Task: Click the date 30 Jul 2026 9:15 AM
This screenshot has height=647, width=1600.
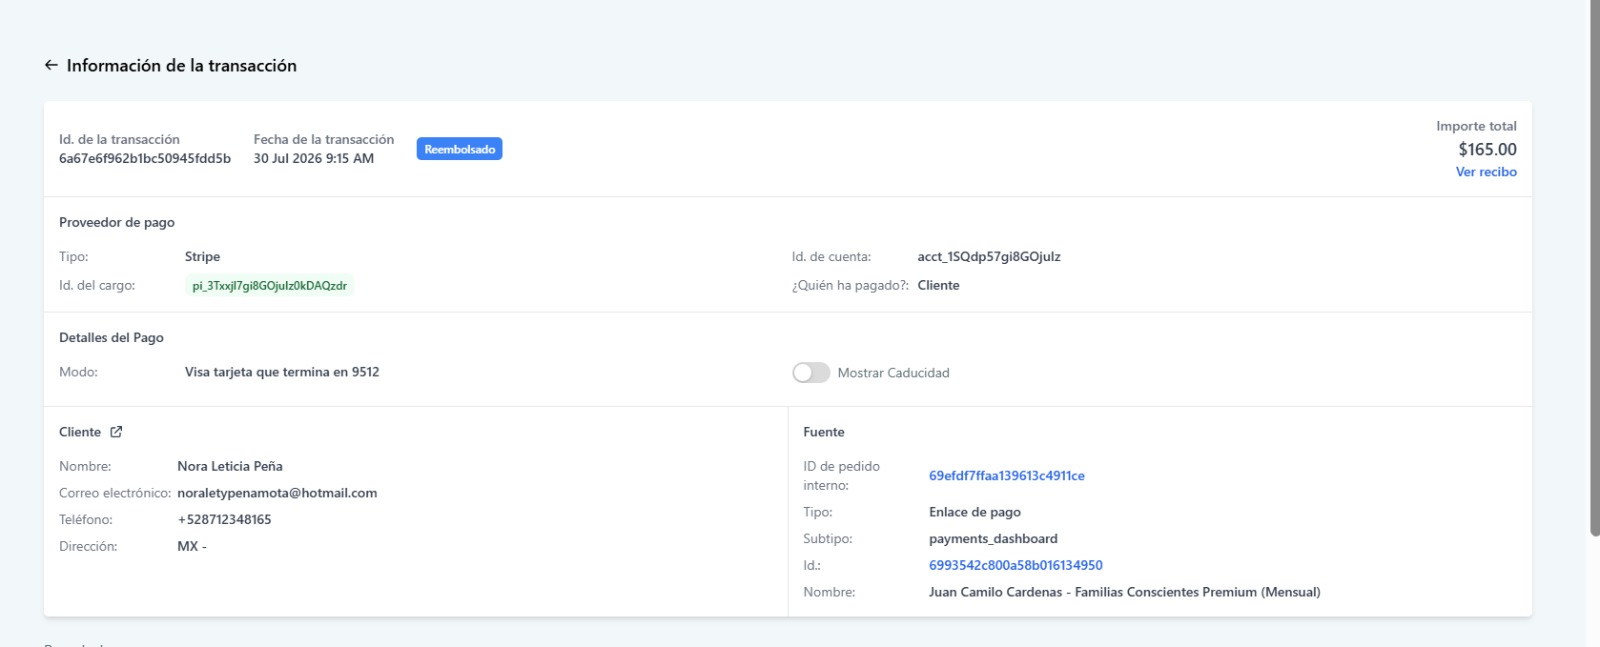Action: [313, 158]
